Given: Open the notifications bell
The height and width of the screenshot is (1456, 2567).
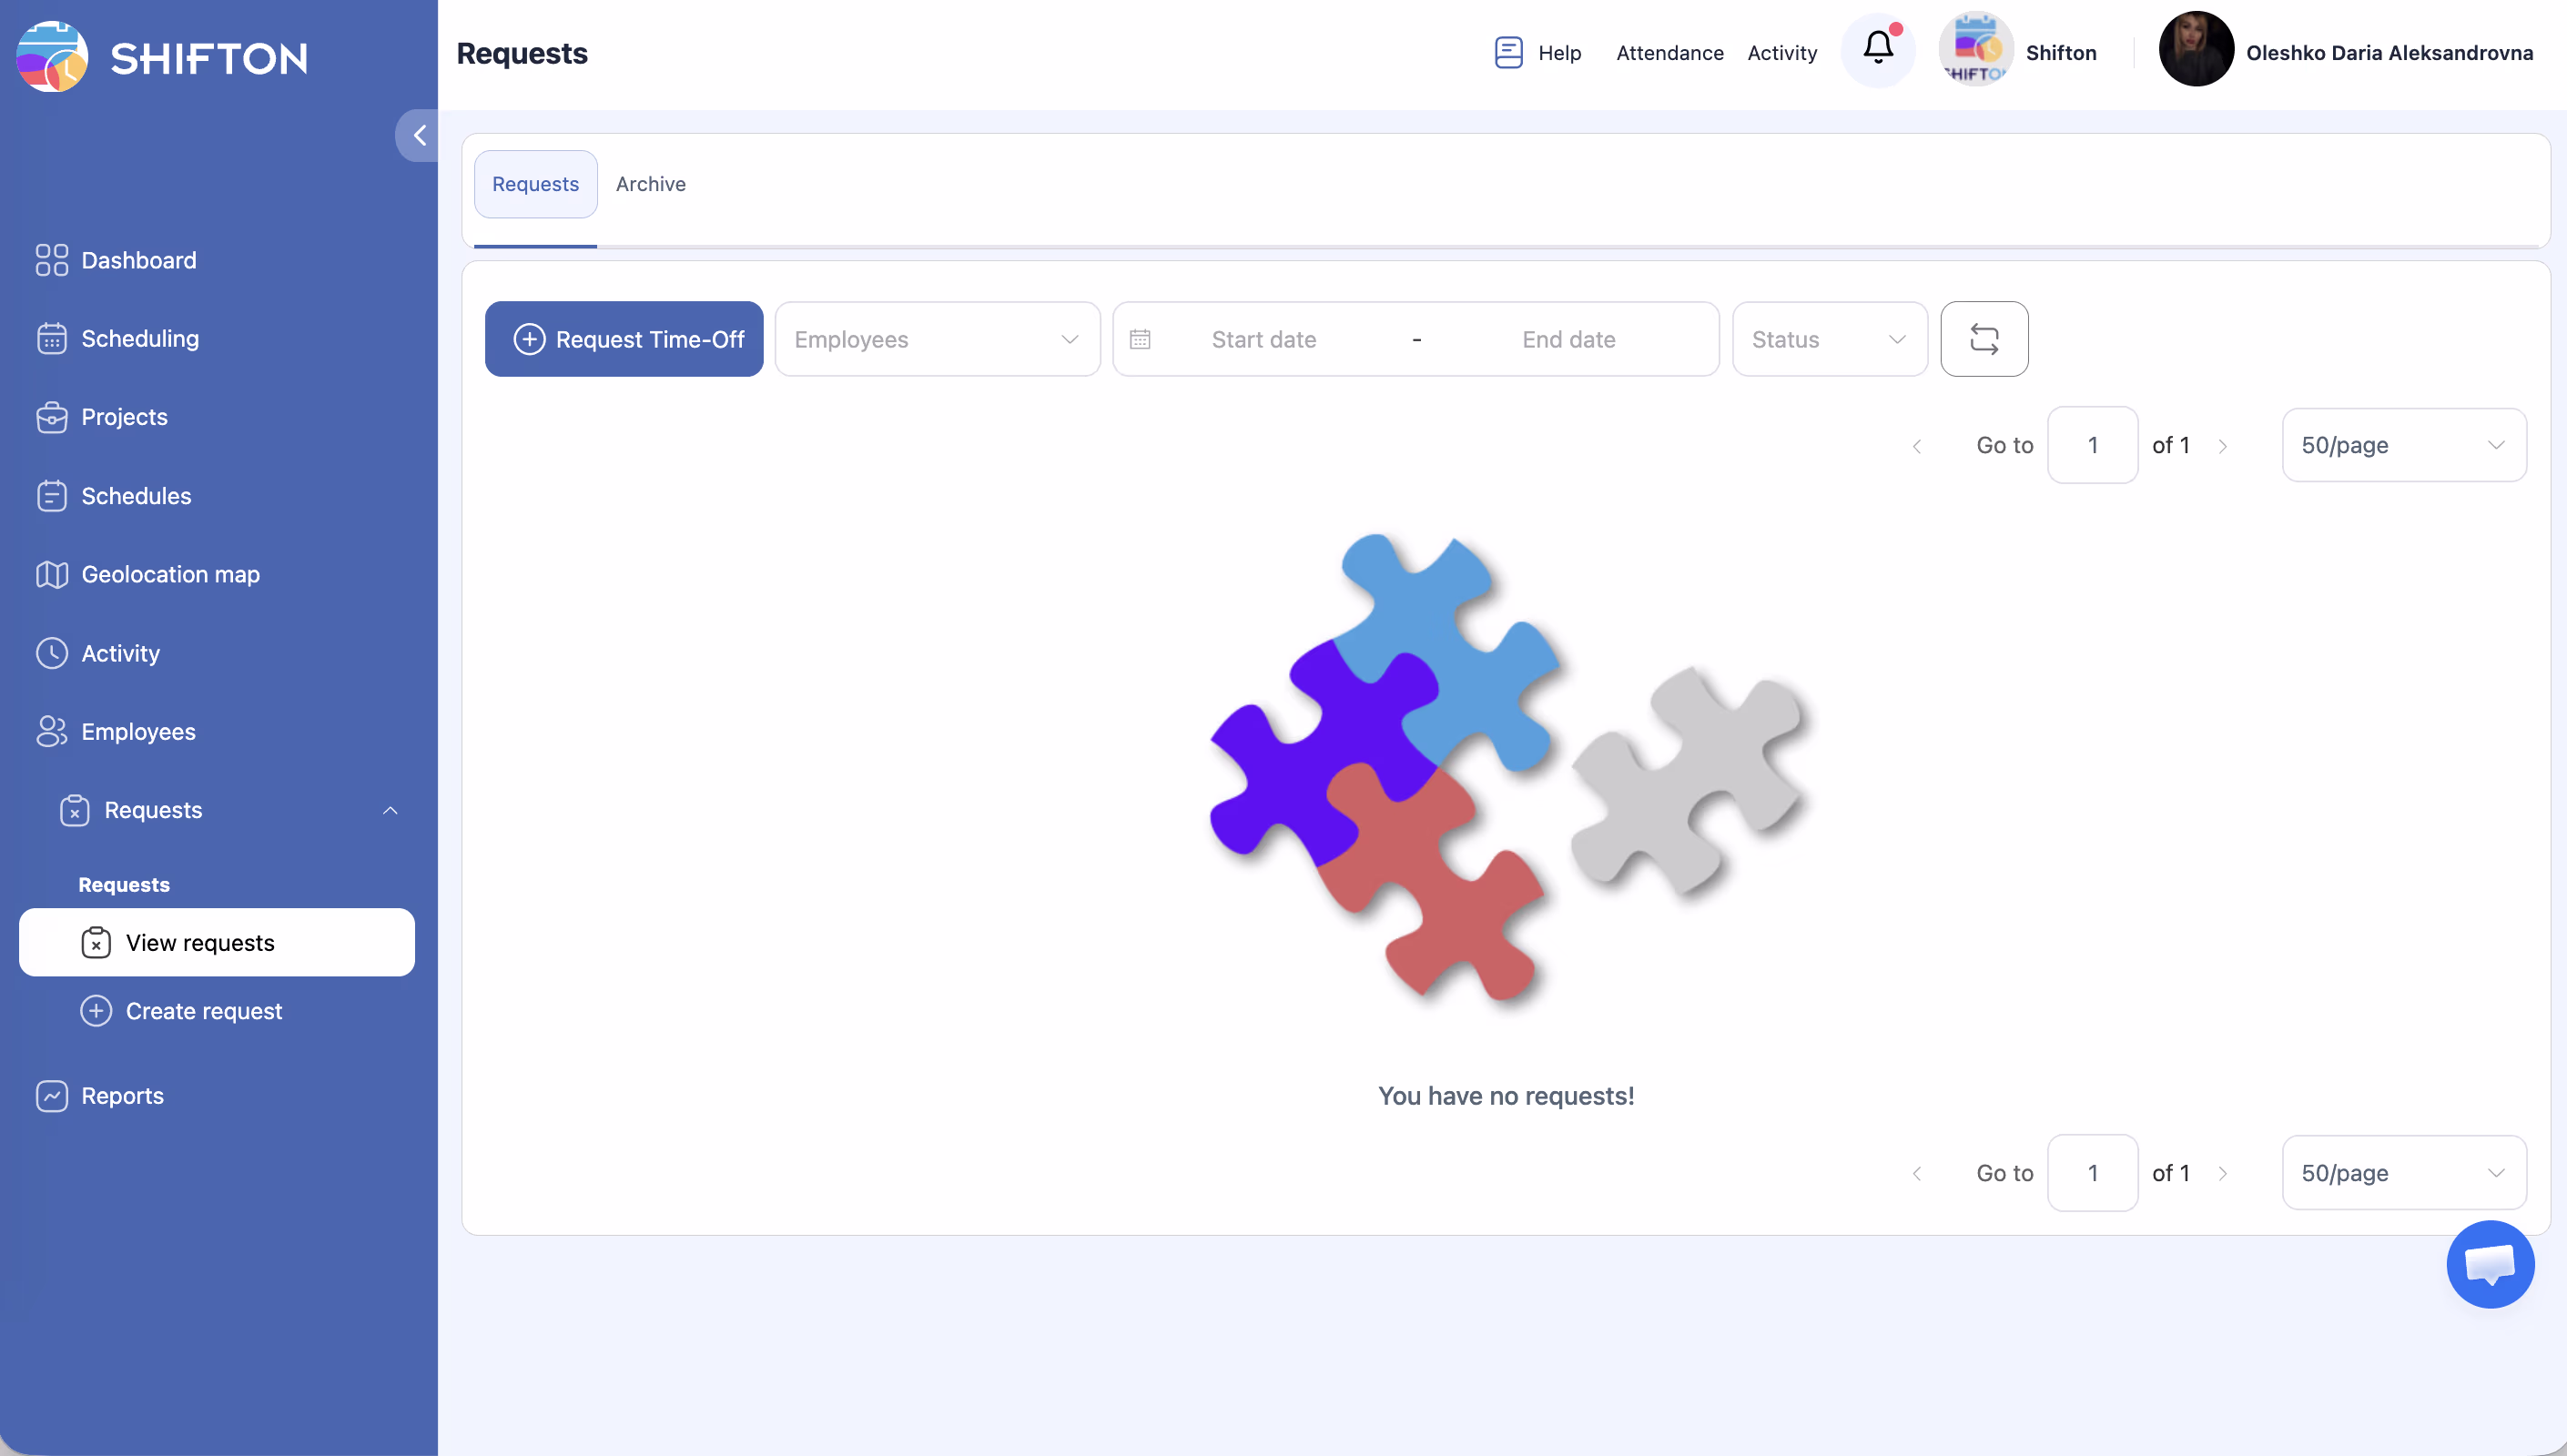Looking at the screenshot, I should point(1878,50).
